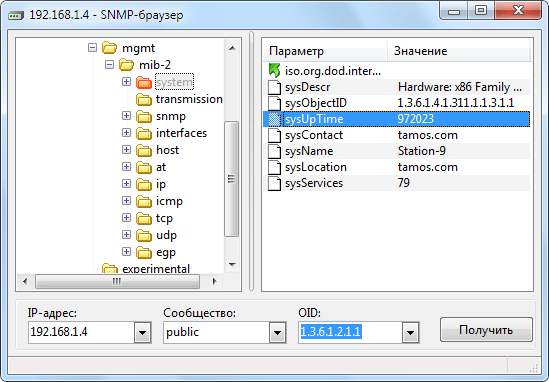
Task: Click into the IP-адрес input field
Action: tap(82, 332)
